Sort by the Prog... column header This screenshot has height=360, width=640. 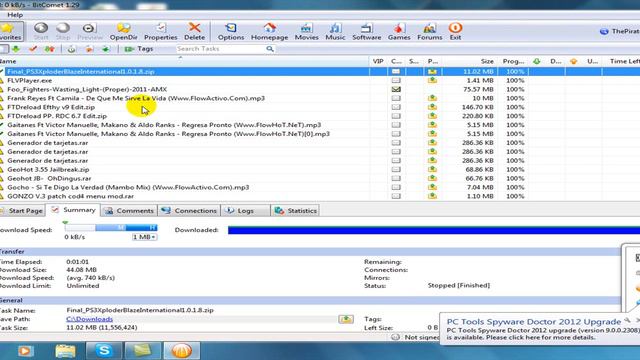(513, 61)
